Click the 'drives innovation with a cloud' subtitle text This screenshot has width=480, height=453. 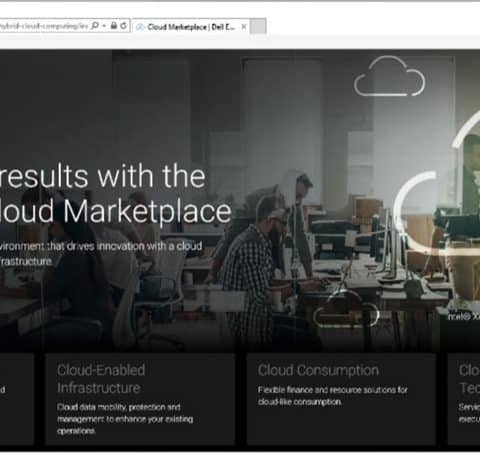[x=134, y=246]
